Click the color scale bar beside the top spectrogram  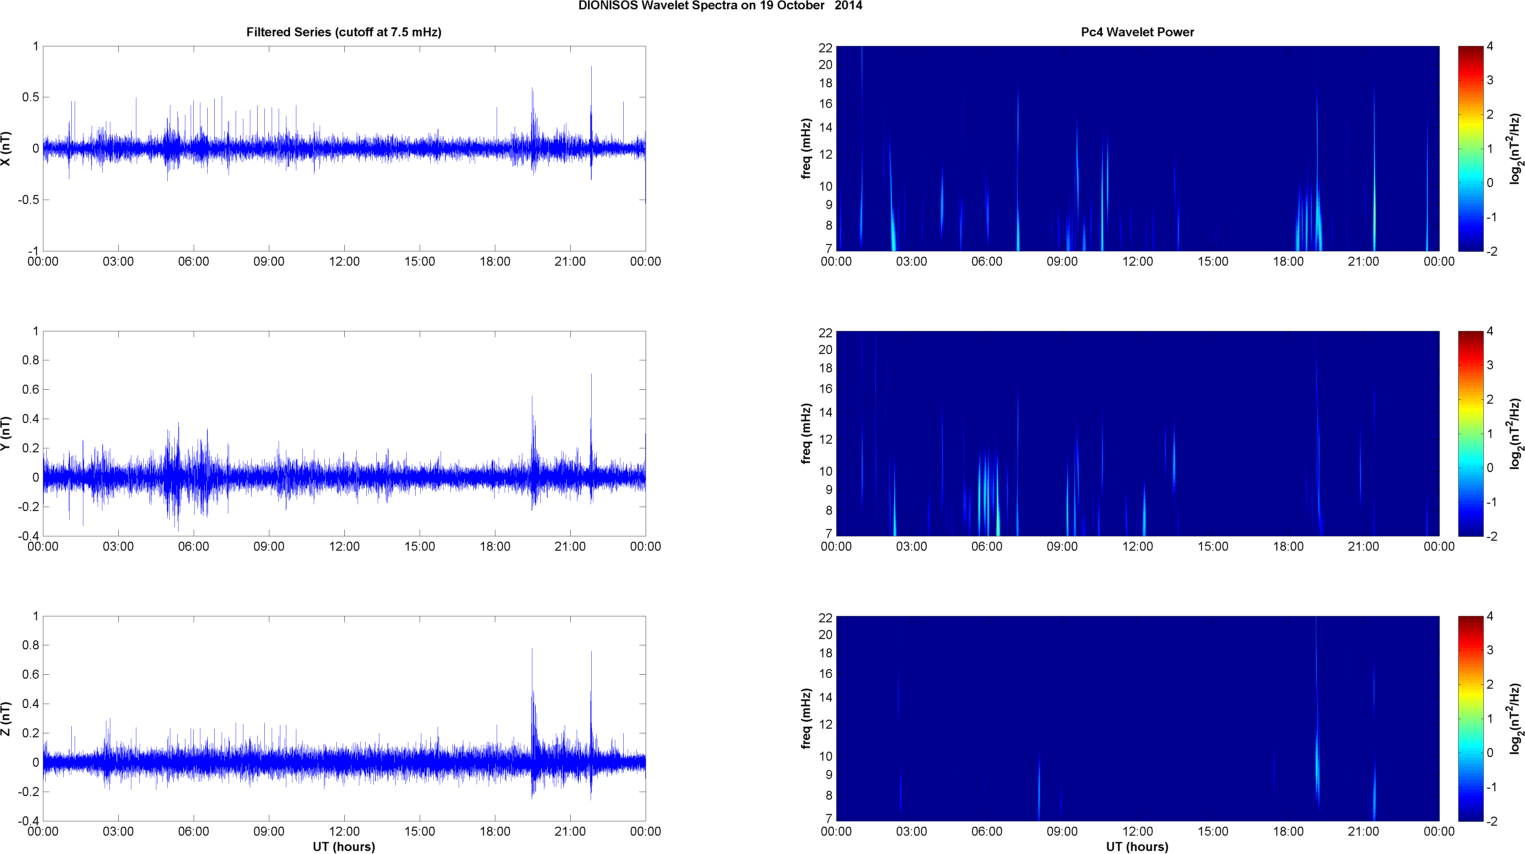point(1470,148)
